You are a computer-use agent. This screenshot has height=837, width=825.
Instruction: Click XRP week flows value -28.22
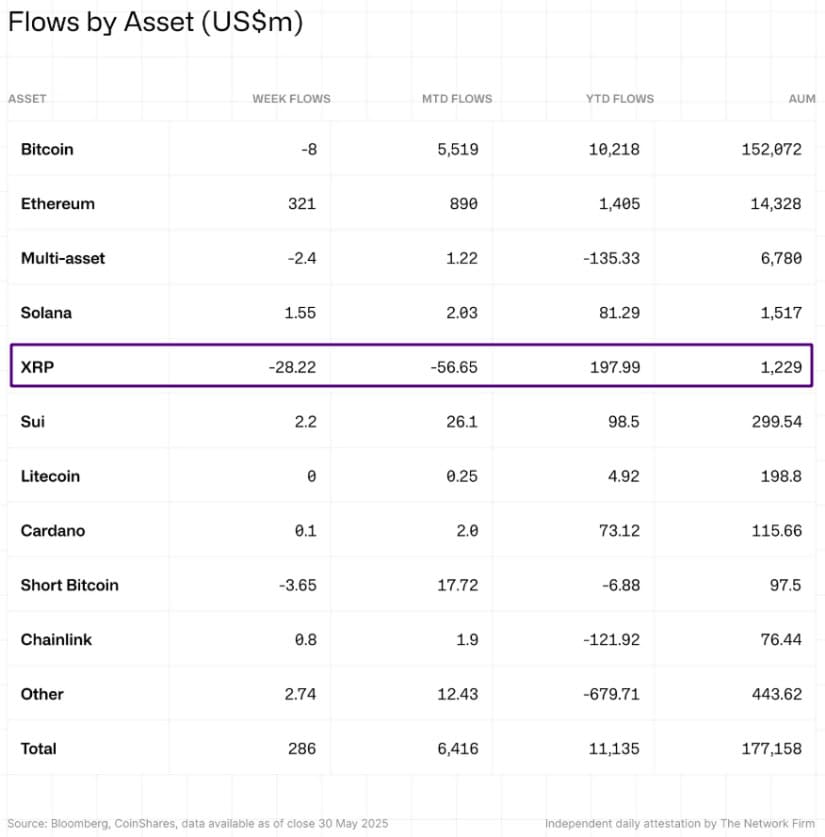click(292, 367)
